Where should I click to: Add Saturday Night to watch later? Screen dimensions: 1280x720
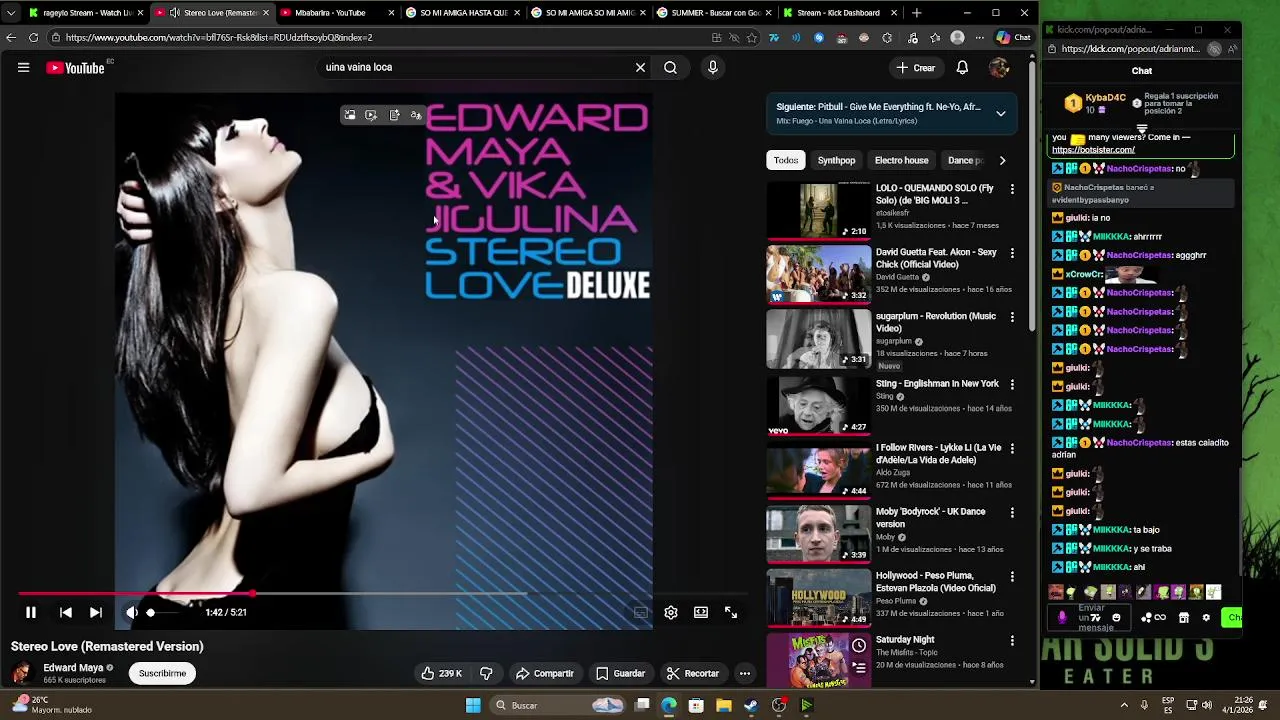tap(859, 645)
